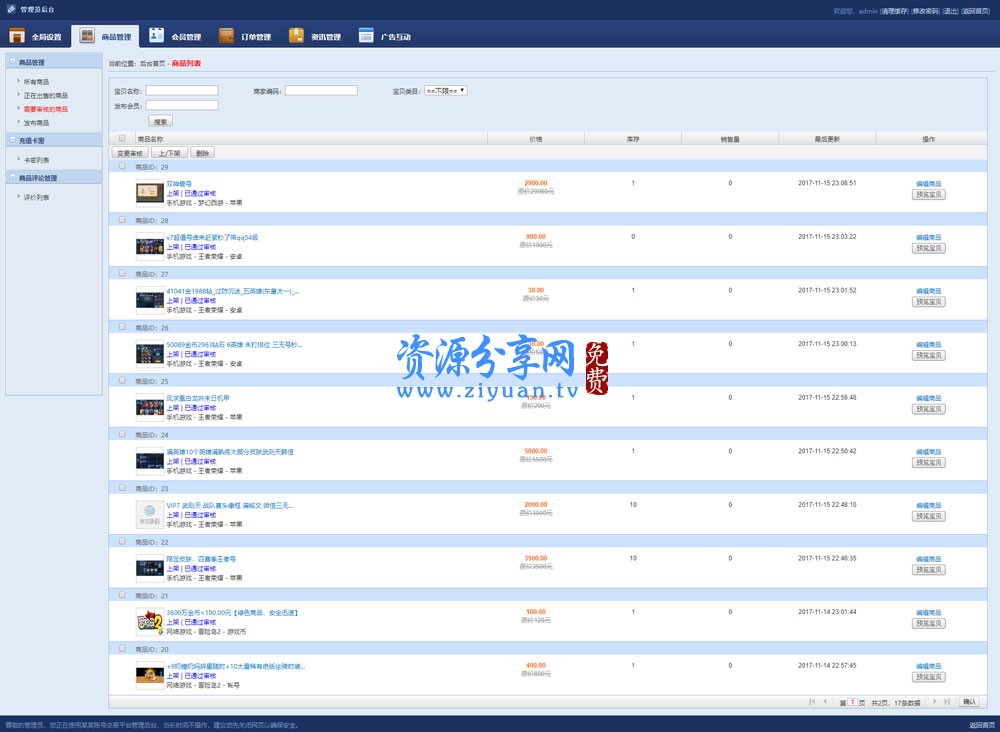Check the box for 商品ID 27
This screenshot has height=732, width=1000.
(x=122, y=274)
